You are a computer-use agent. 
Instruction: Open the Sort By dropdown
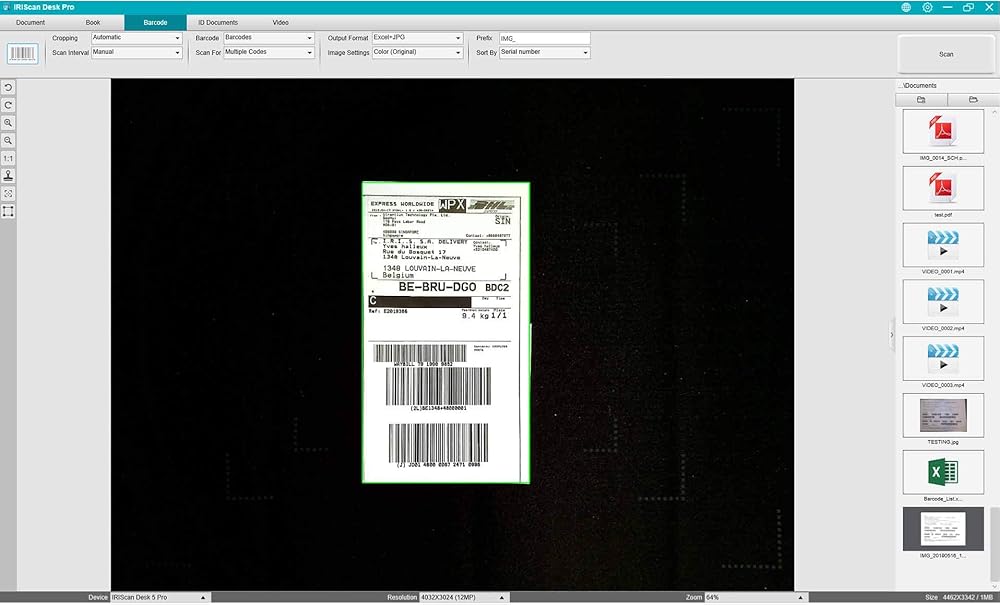click(544, 52)
